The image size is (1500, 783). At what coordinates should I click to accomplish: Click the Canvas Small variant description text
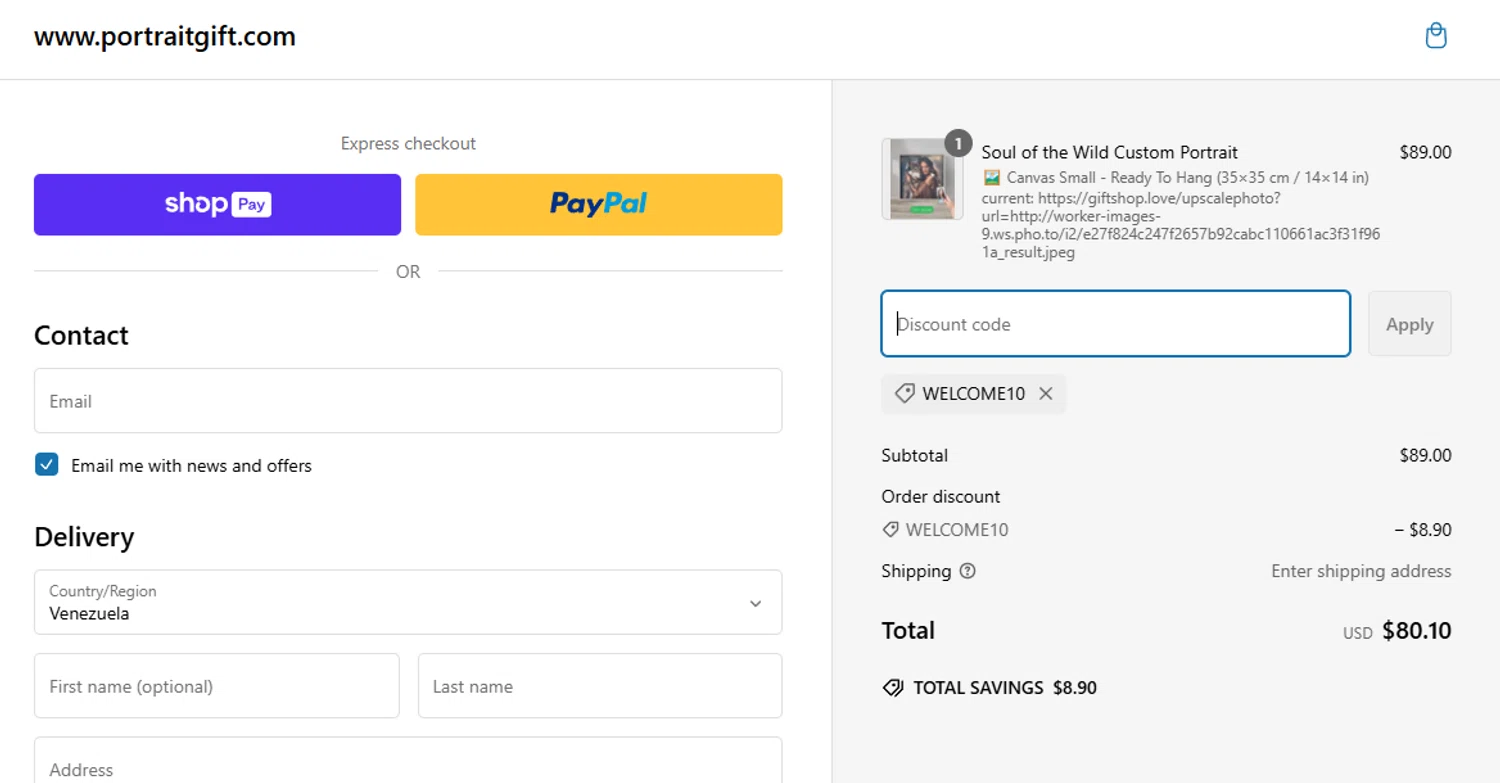point(1176,177)
